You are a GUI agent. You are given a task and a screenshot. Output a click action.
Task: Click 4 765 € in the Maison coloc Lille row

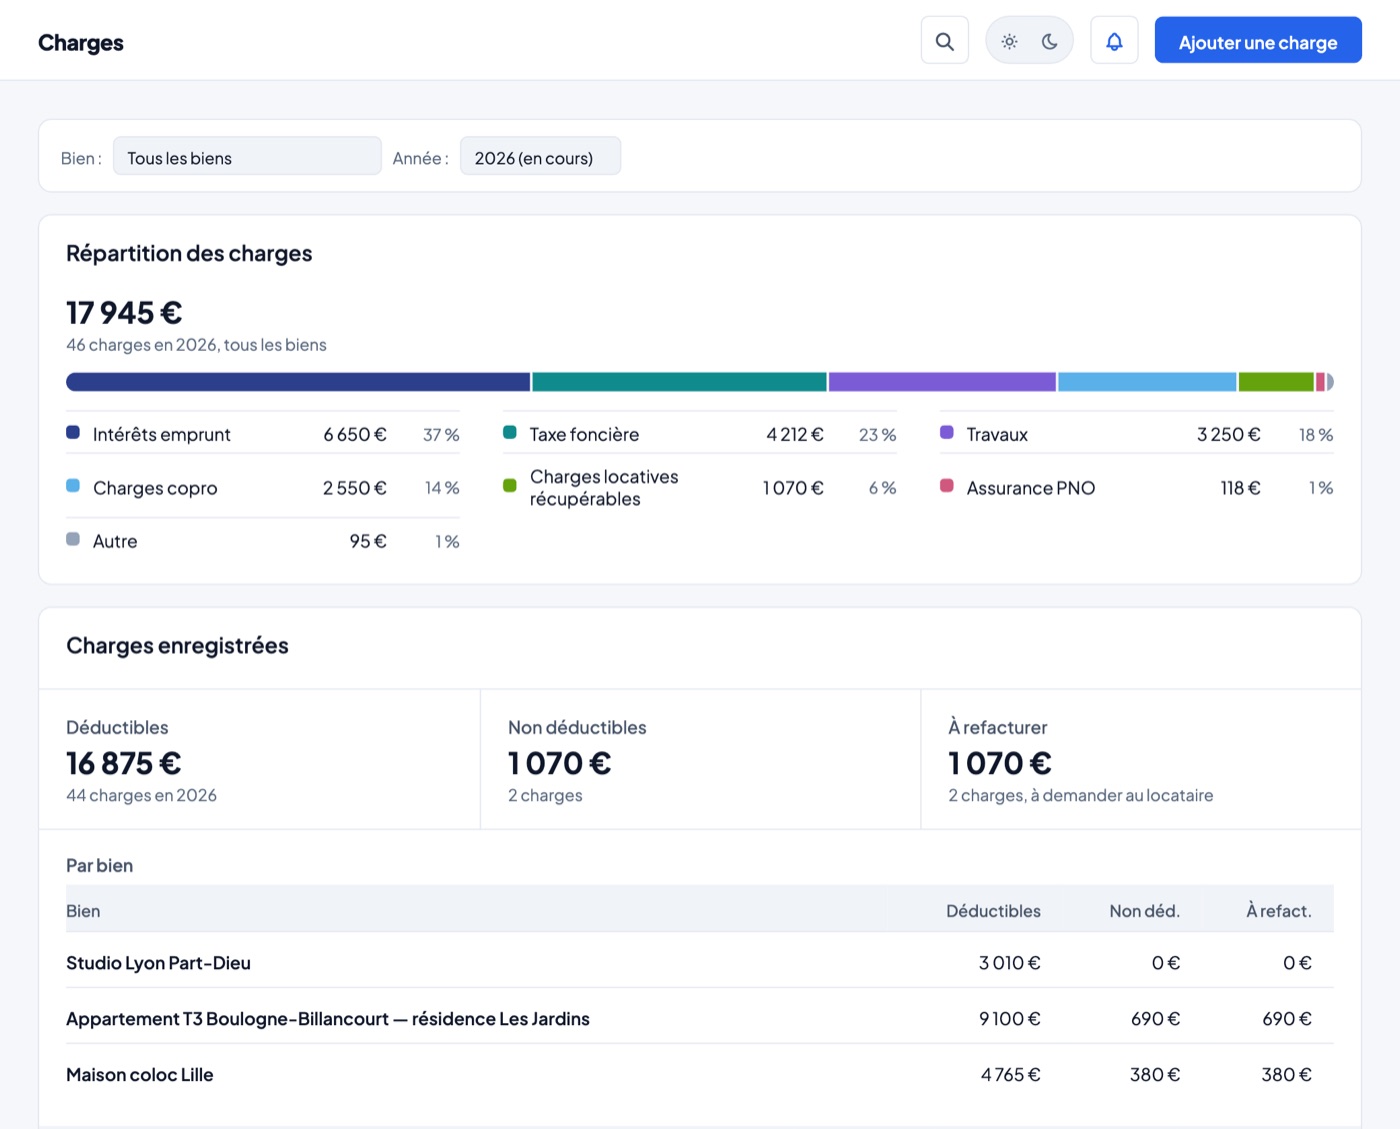pyautogui.click(x=1011, y=1075)
